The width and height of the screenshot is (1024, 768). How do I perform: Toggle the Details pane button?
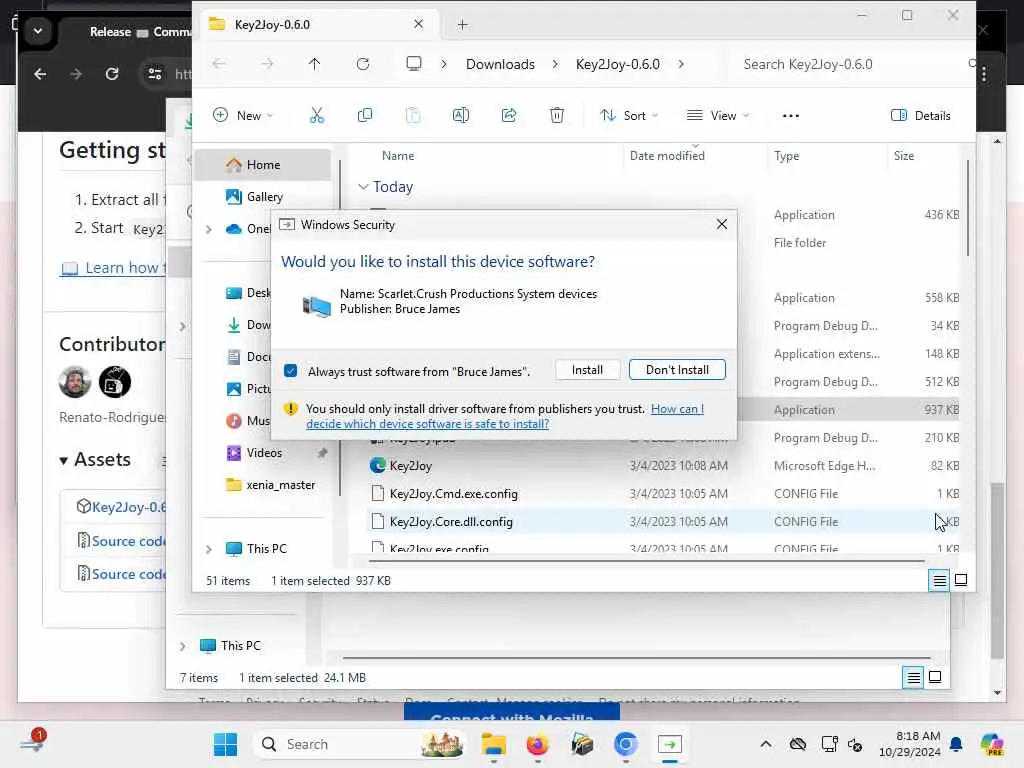point(920,116)
